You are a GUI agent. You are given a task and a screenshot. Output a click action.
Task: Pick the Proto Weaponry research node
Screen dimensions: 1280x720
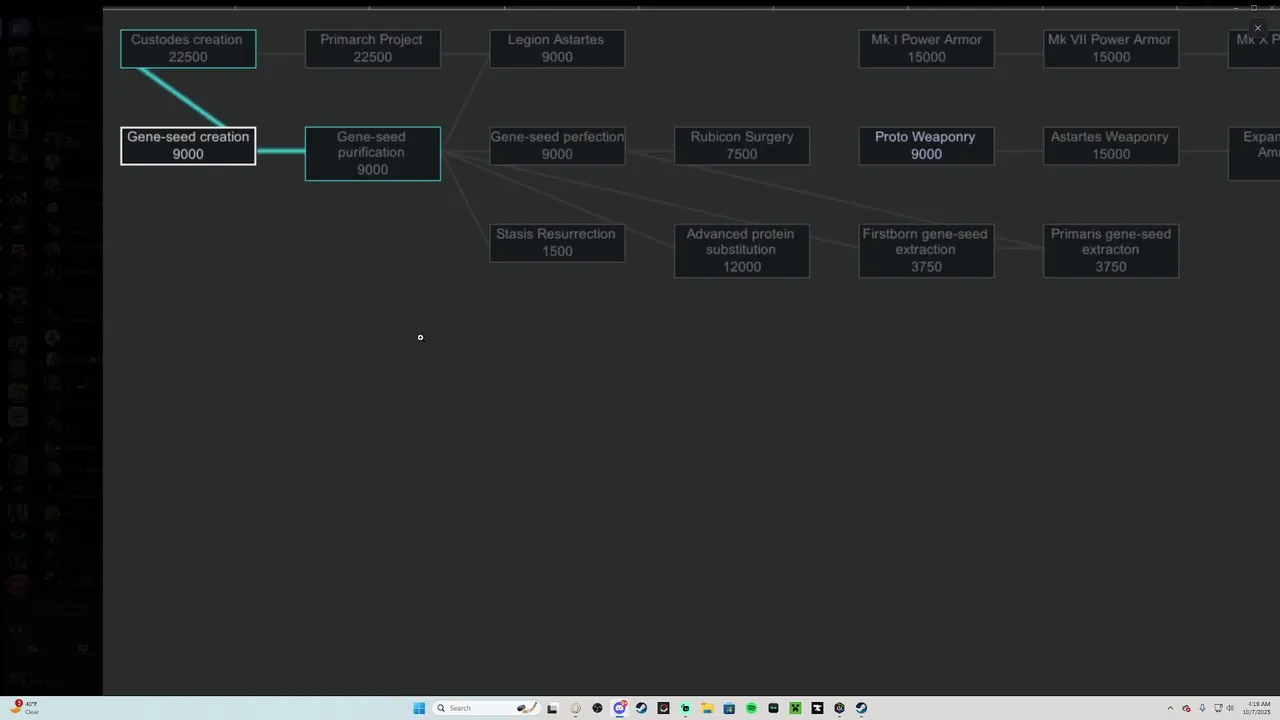click(x=926, y=146)
